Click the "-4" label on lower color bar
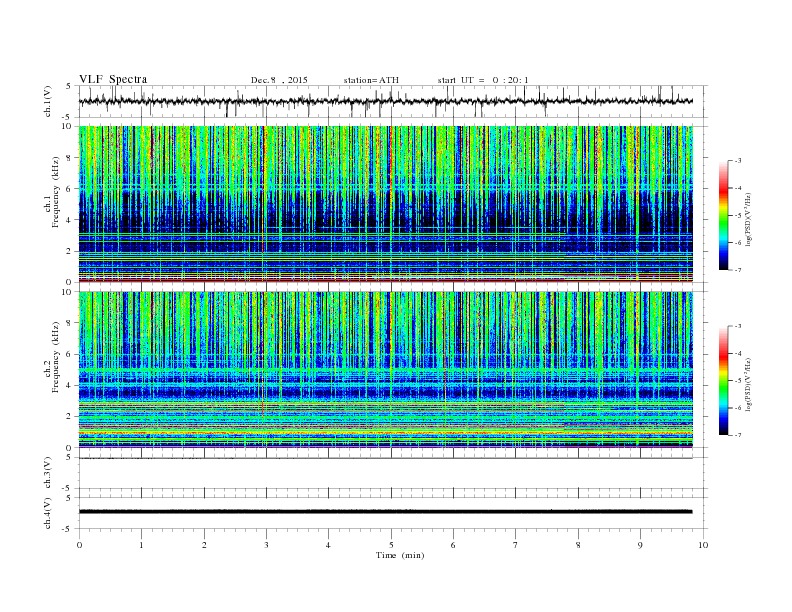This screenshot has width=792, height=612. [738, 353]
